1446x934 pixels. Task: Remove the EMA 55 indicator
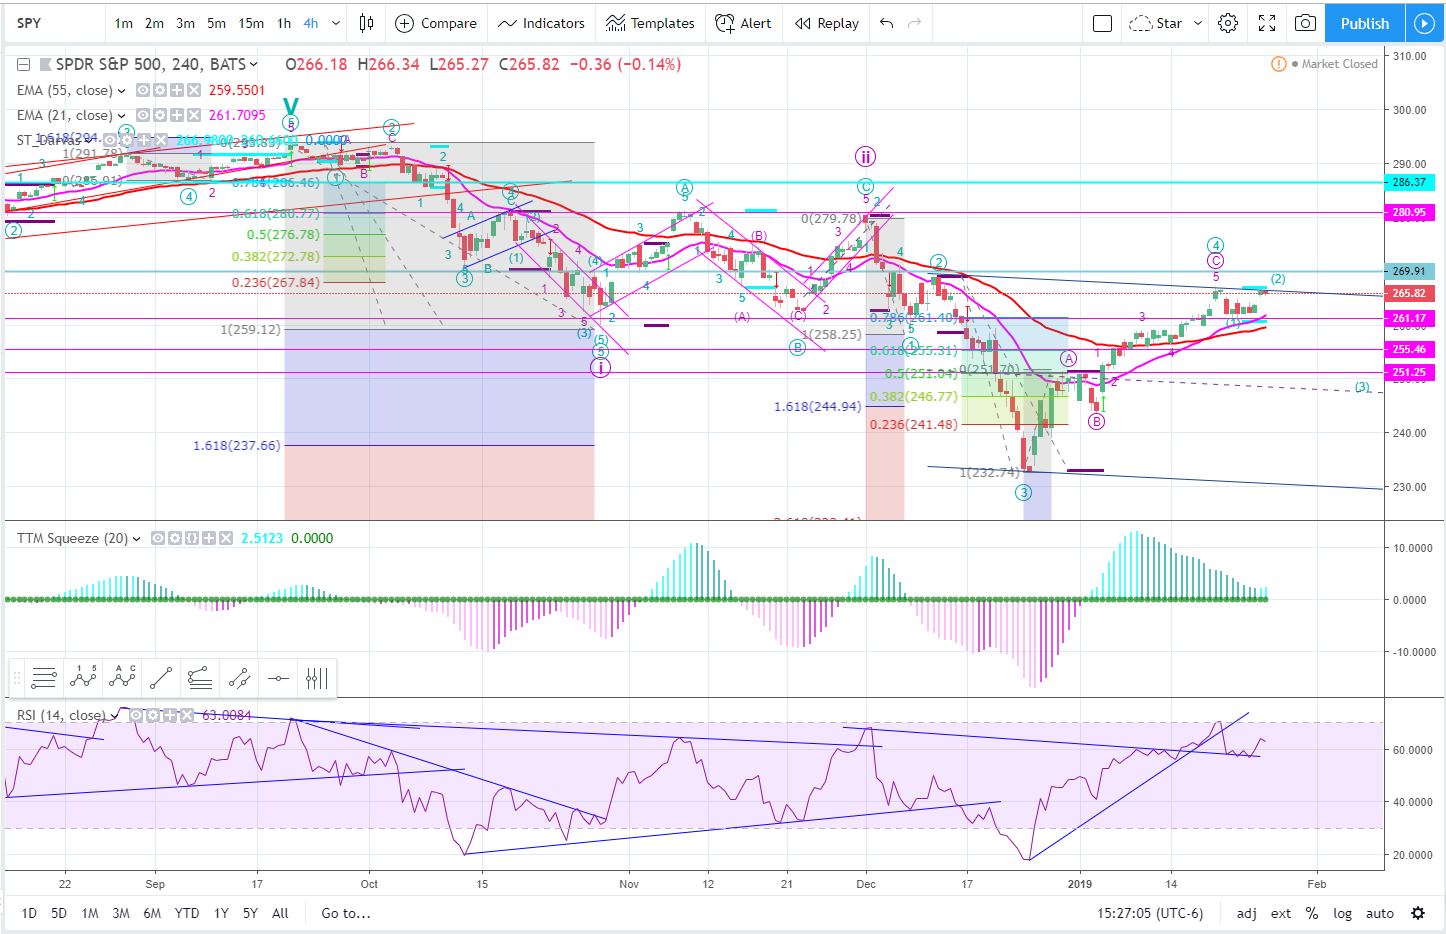194,90
